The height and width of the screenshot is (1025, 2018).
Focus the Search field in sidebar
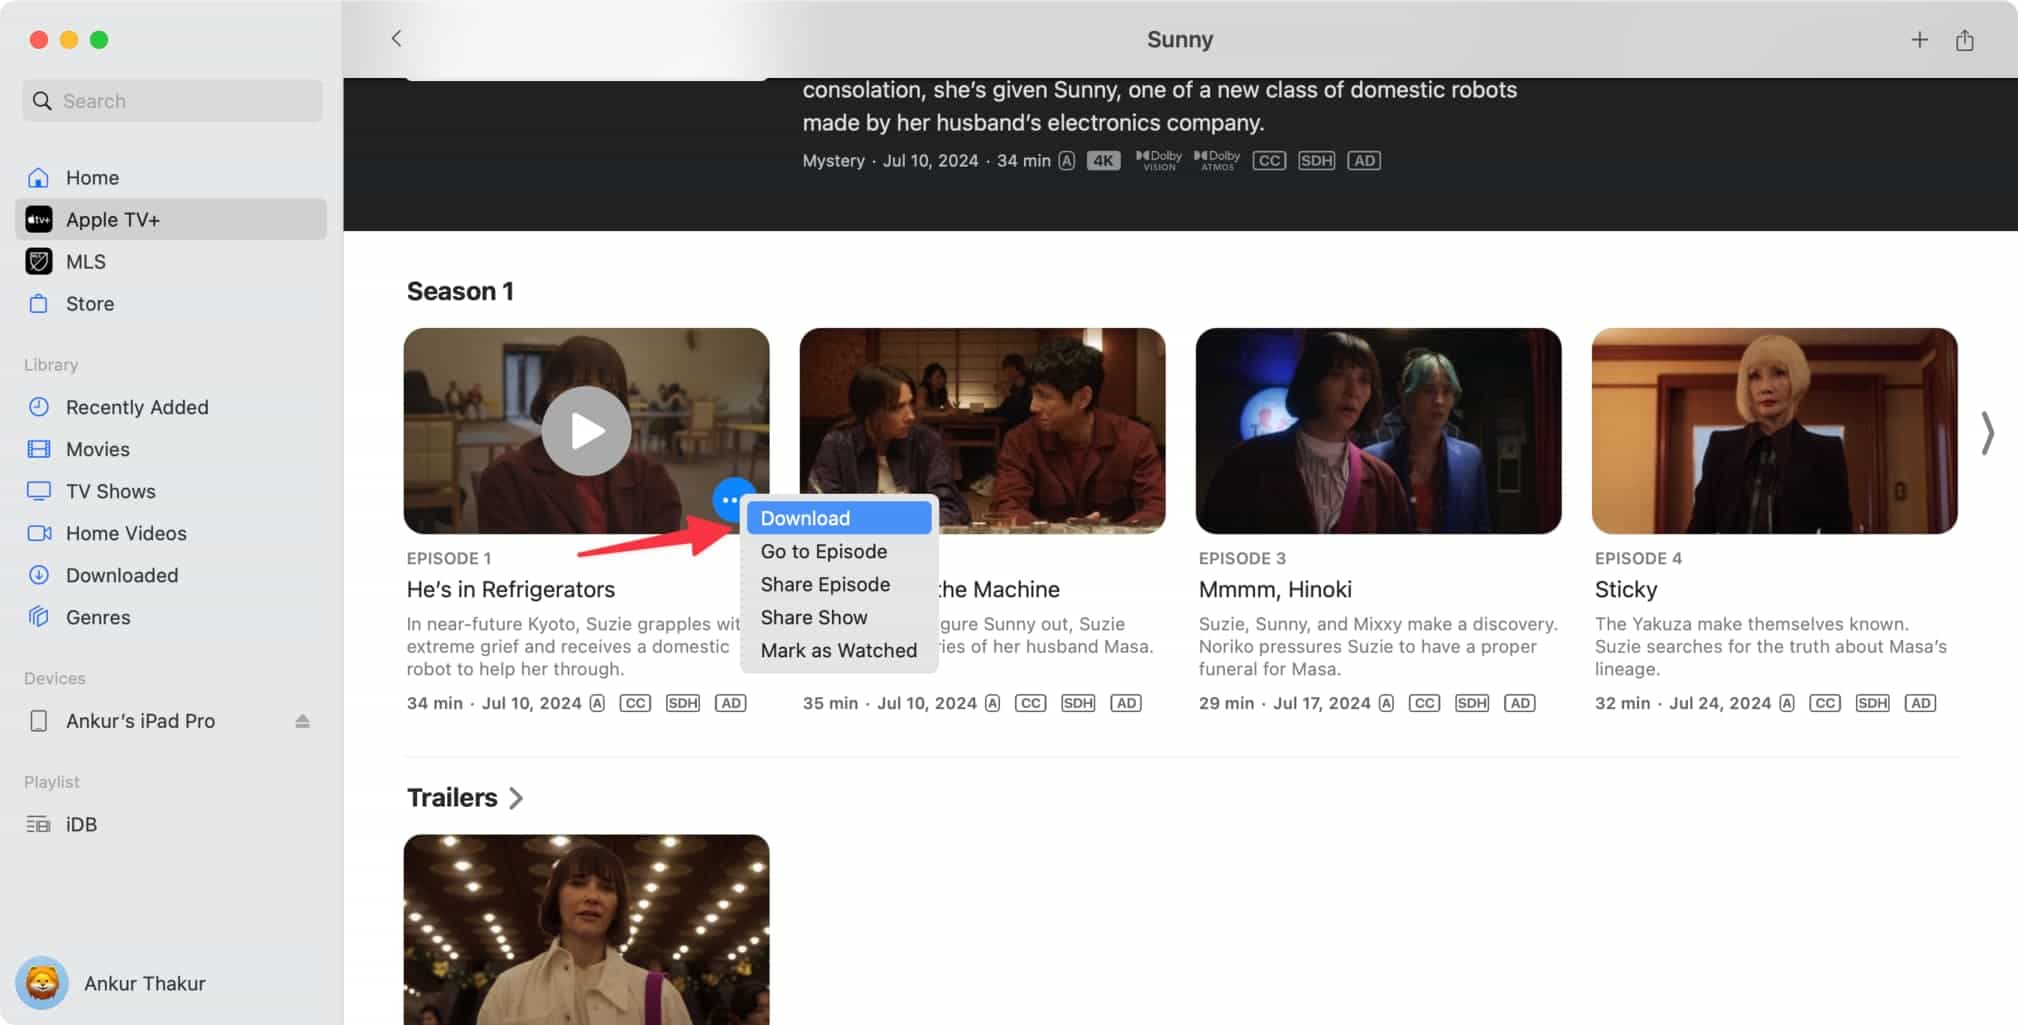(172, 101)
